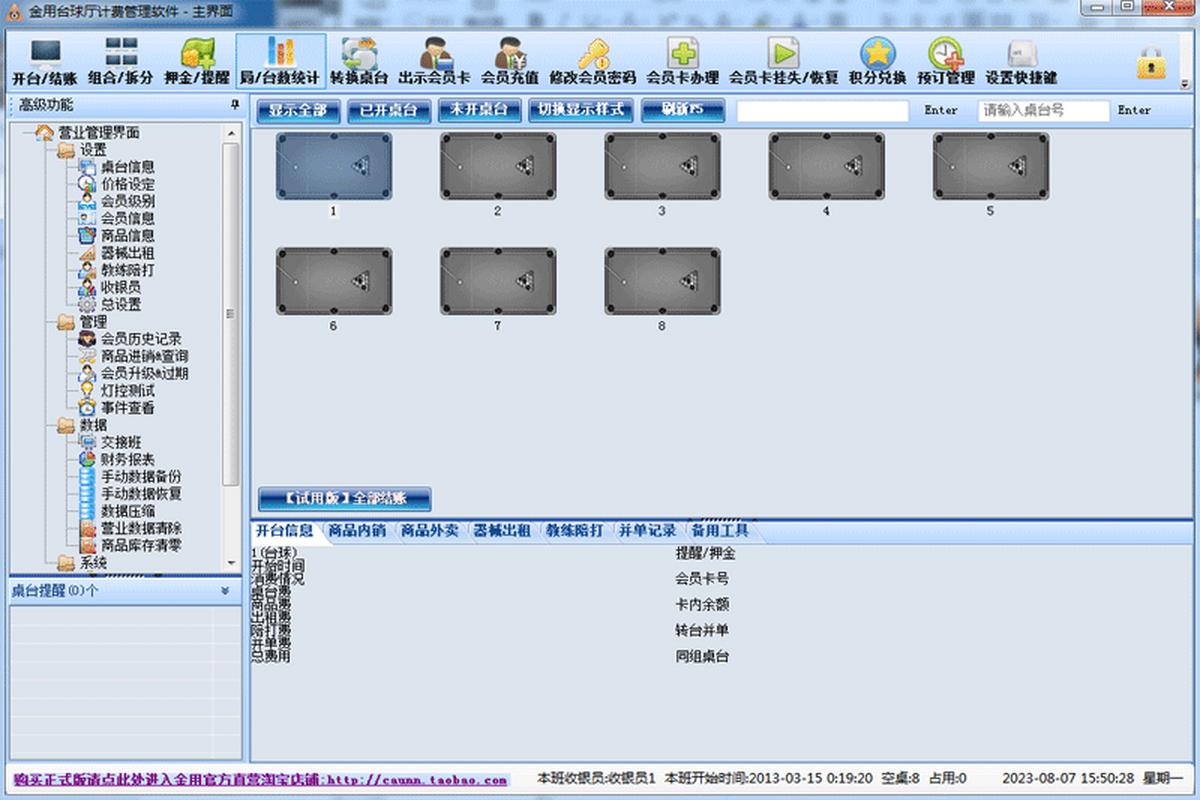Click the yellow padlock icon
This screenshot has height=800, width=1200.
point(1151,63)
